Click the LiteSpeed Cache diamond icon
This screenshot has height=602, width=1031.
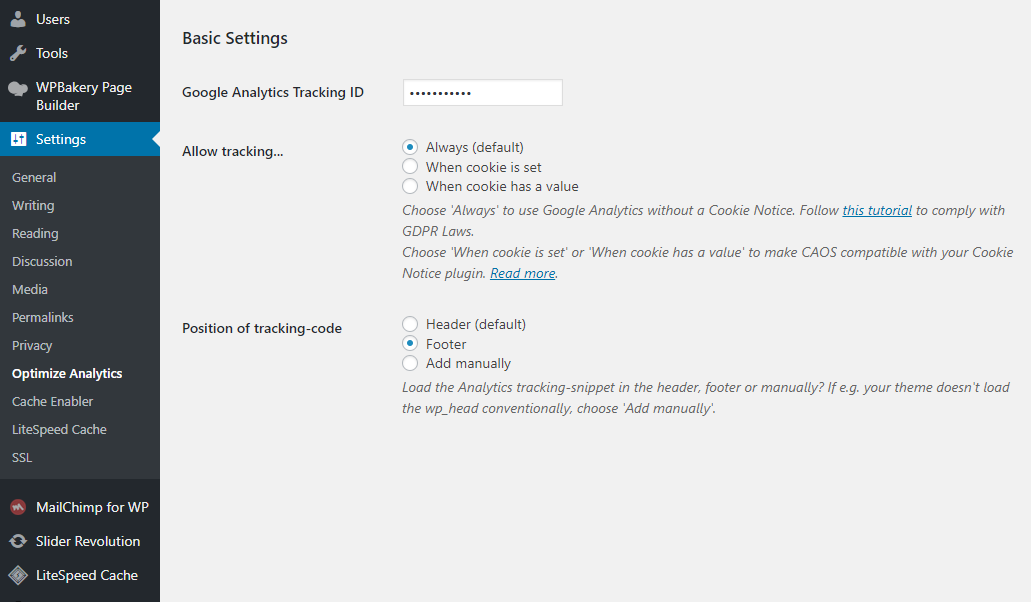click(x=18, y=575)
